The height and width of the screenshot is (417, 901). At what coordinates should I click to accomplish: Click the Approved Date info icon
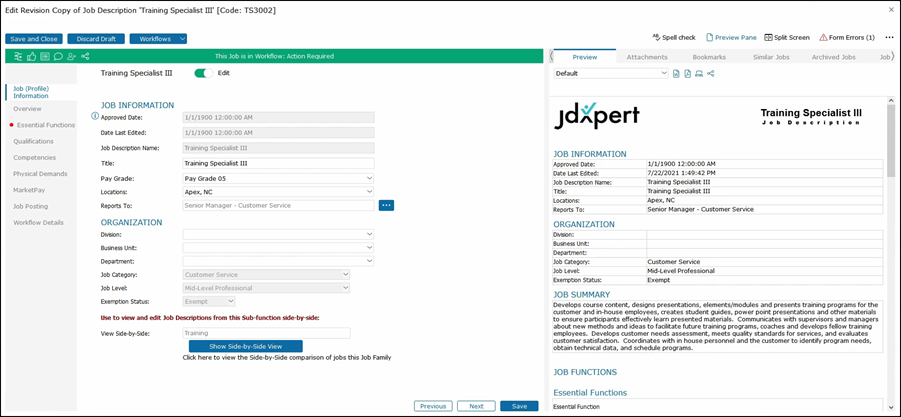(x=95, y=116)
